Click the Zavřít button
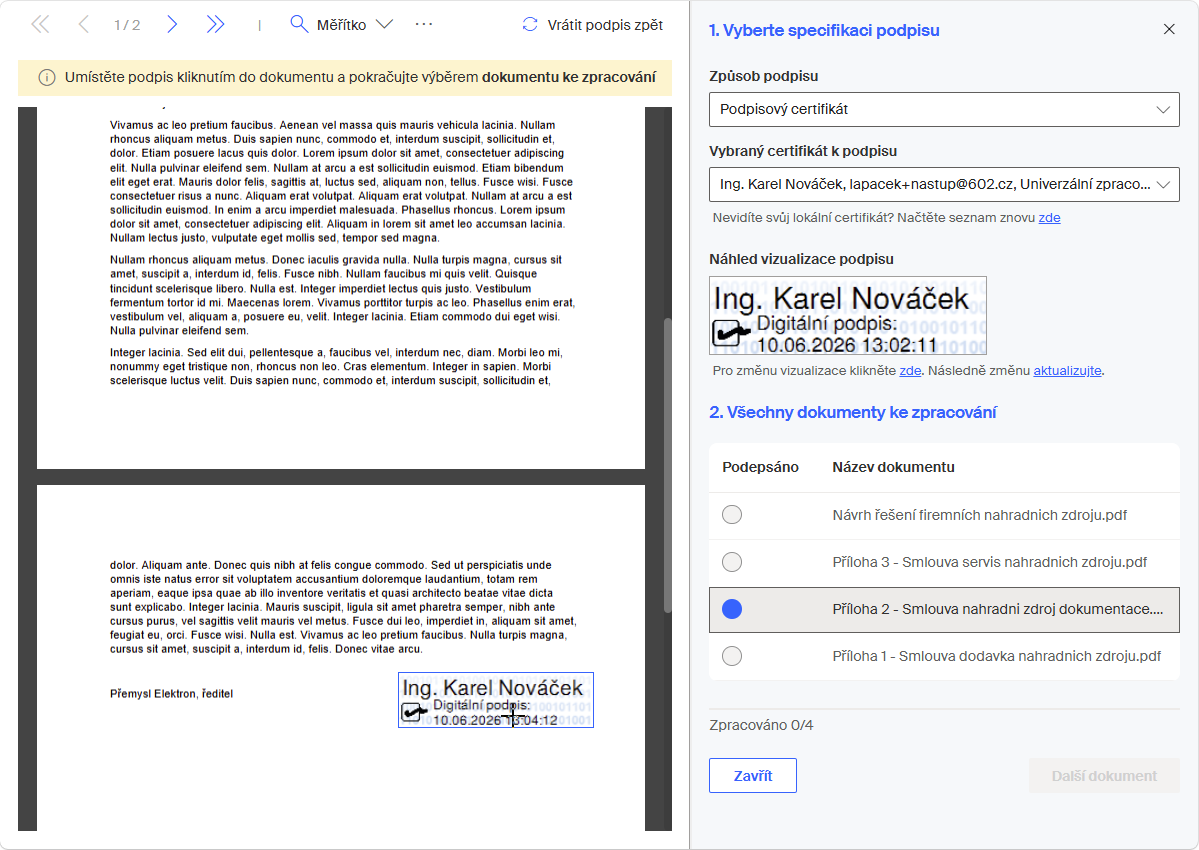This screenshot has width=1199, height=850. 752,775
